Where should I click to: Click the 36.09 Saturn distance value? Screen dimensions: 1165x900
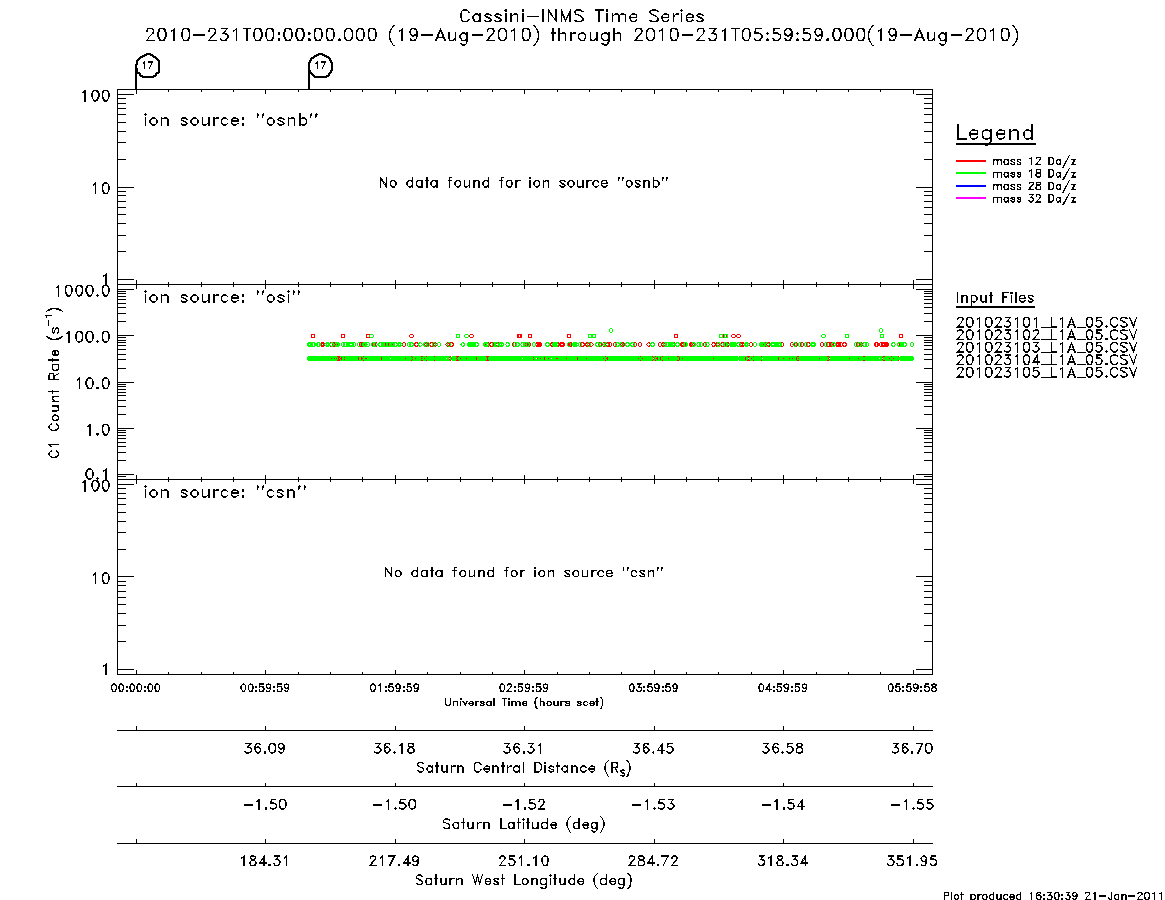click(x=265, y=748)
